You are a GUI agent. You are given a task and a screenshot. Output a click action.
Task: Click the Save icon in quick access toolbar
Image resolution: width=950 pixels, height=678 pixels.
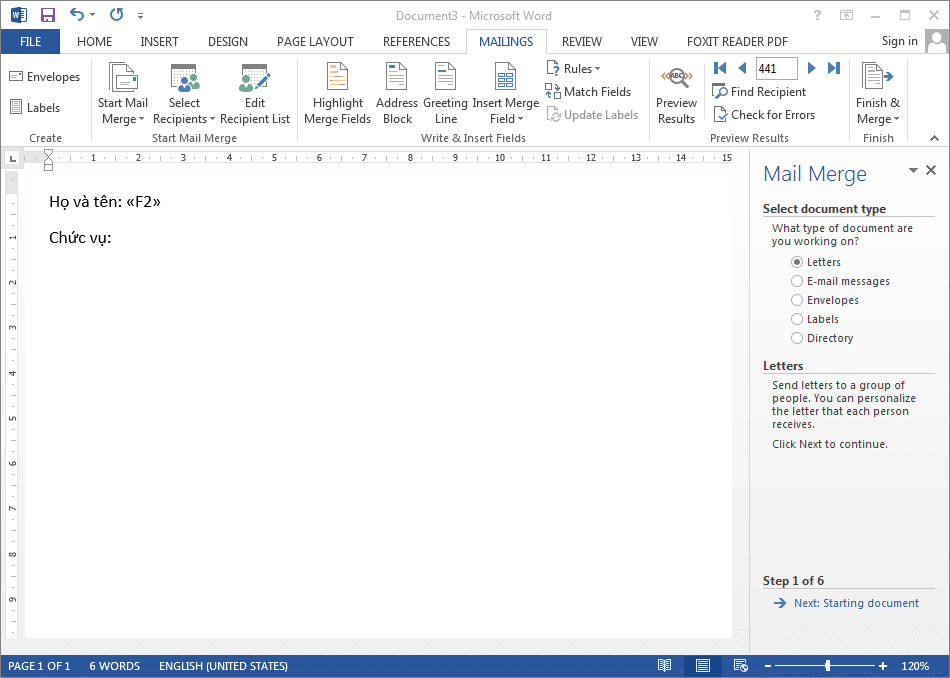[47, 15]
